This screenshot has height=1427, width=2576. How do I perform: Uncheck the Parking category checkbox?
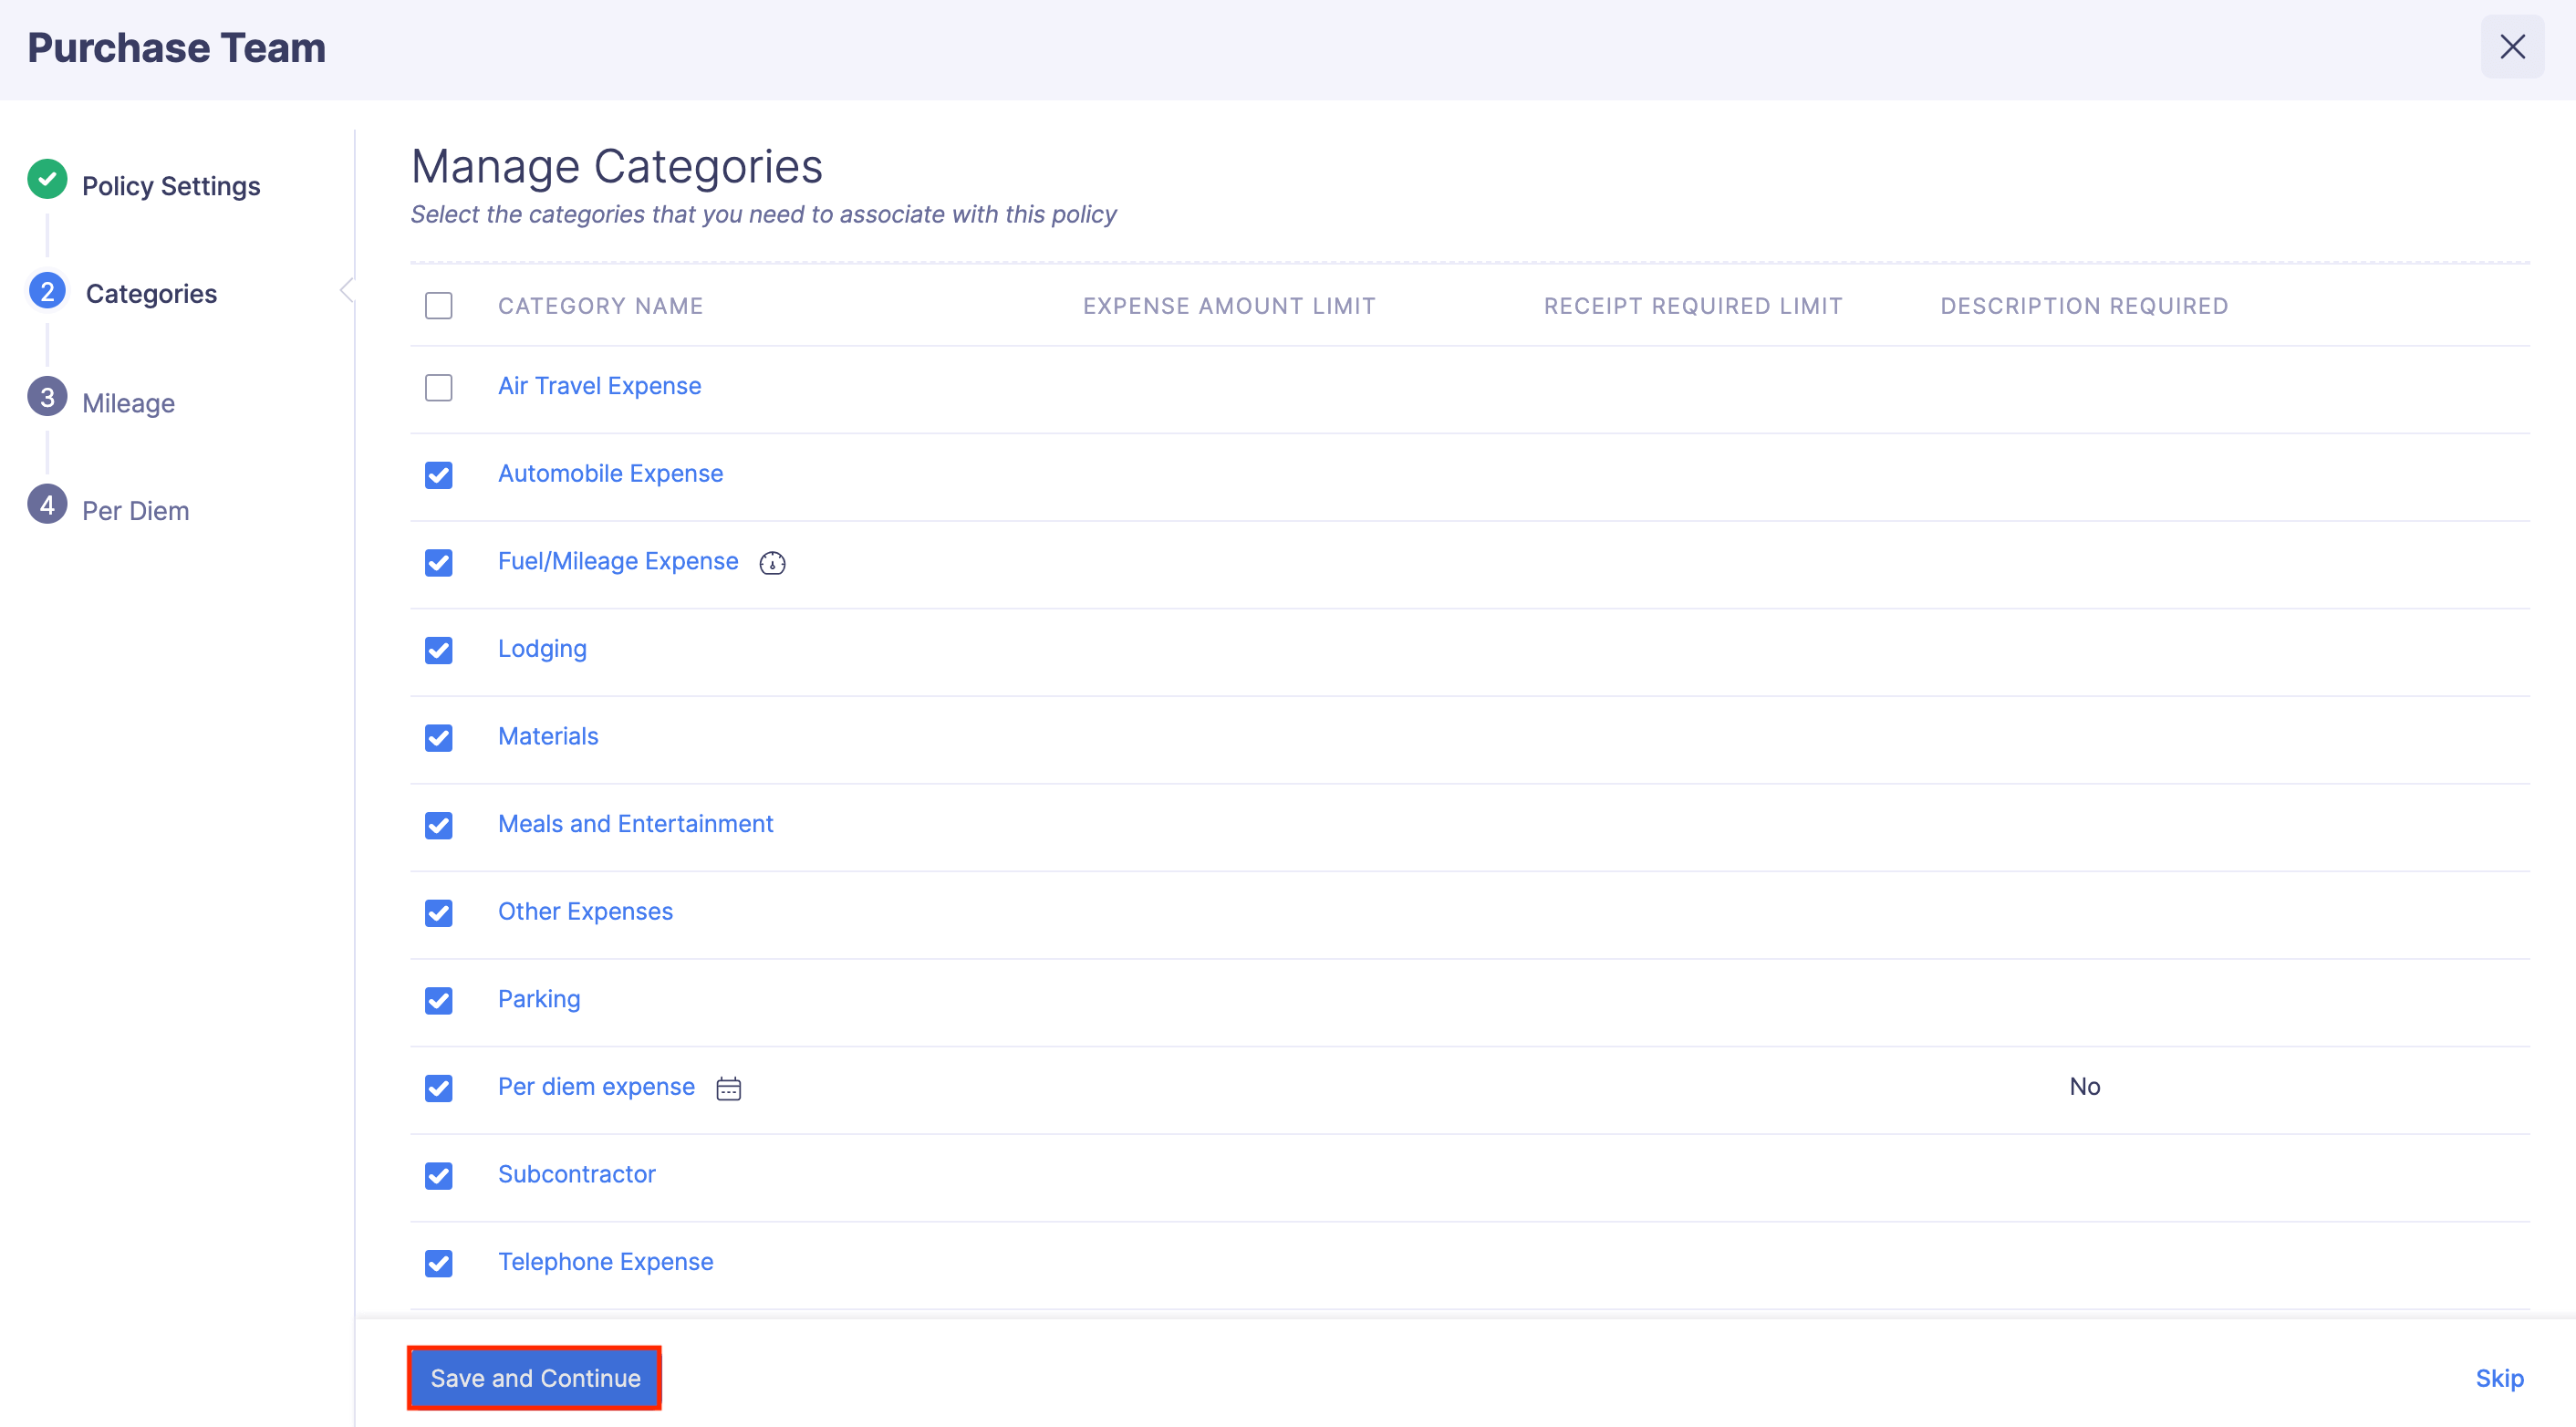(x=438, y=1000)
